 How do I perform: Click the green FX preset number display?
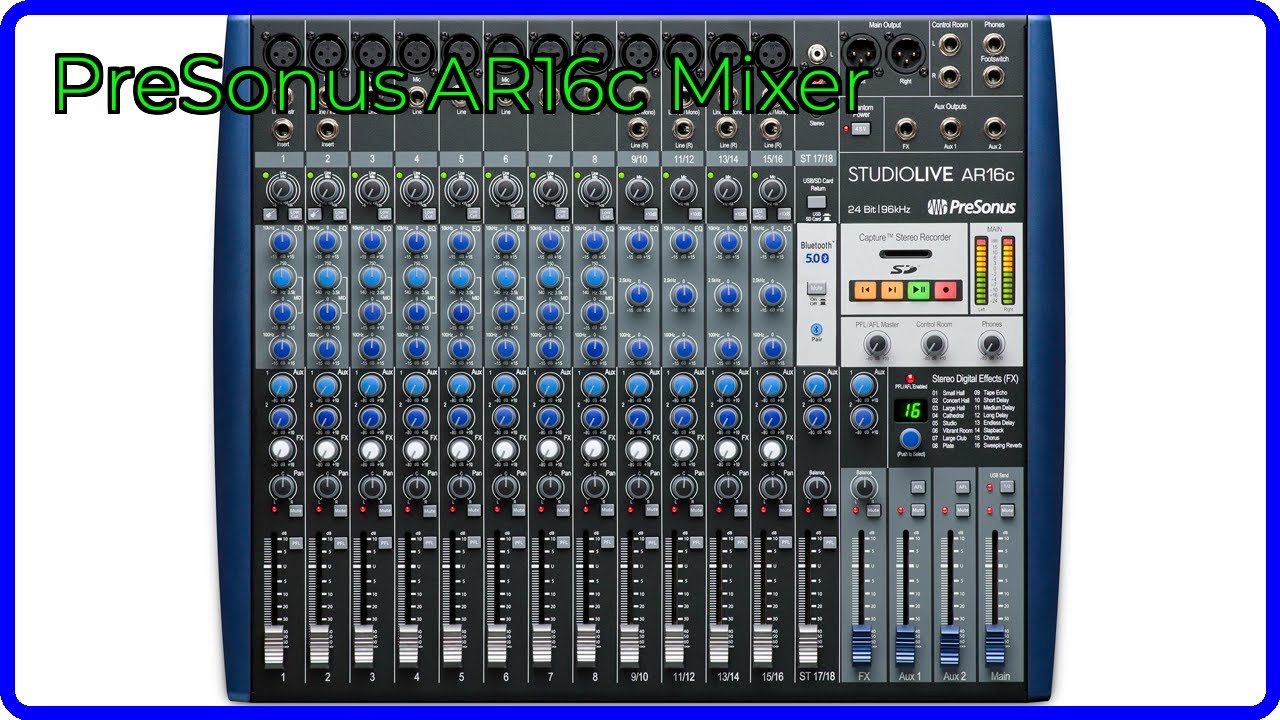pos(911,411)
